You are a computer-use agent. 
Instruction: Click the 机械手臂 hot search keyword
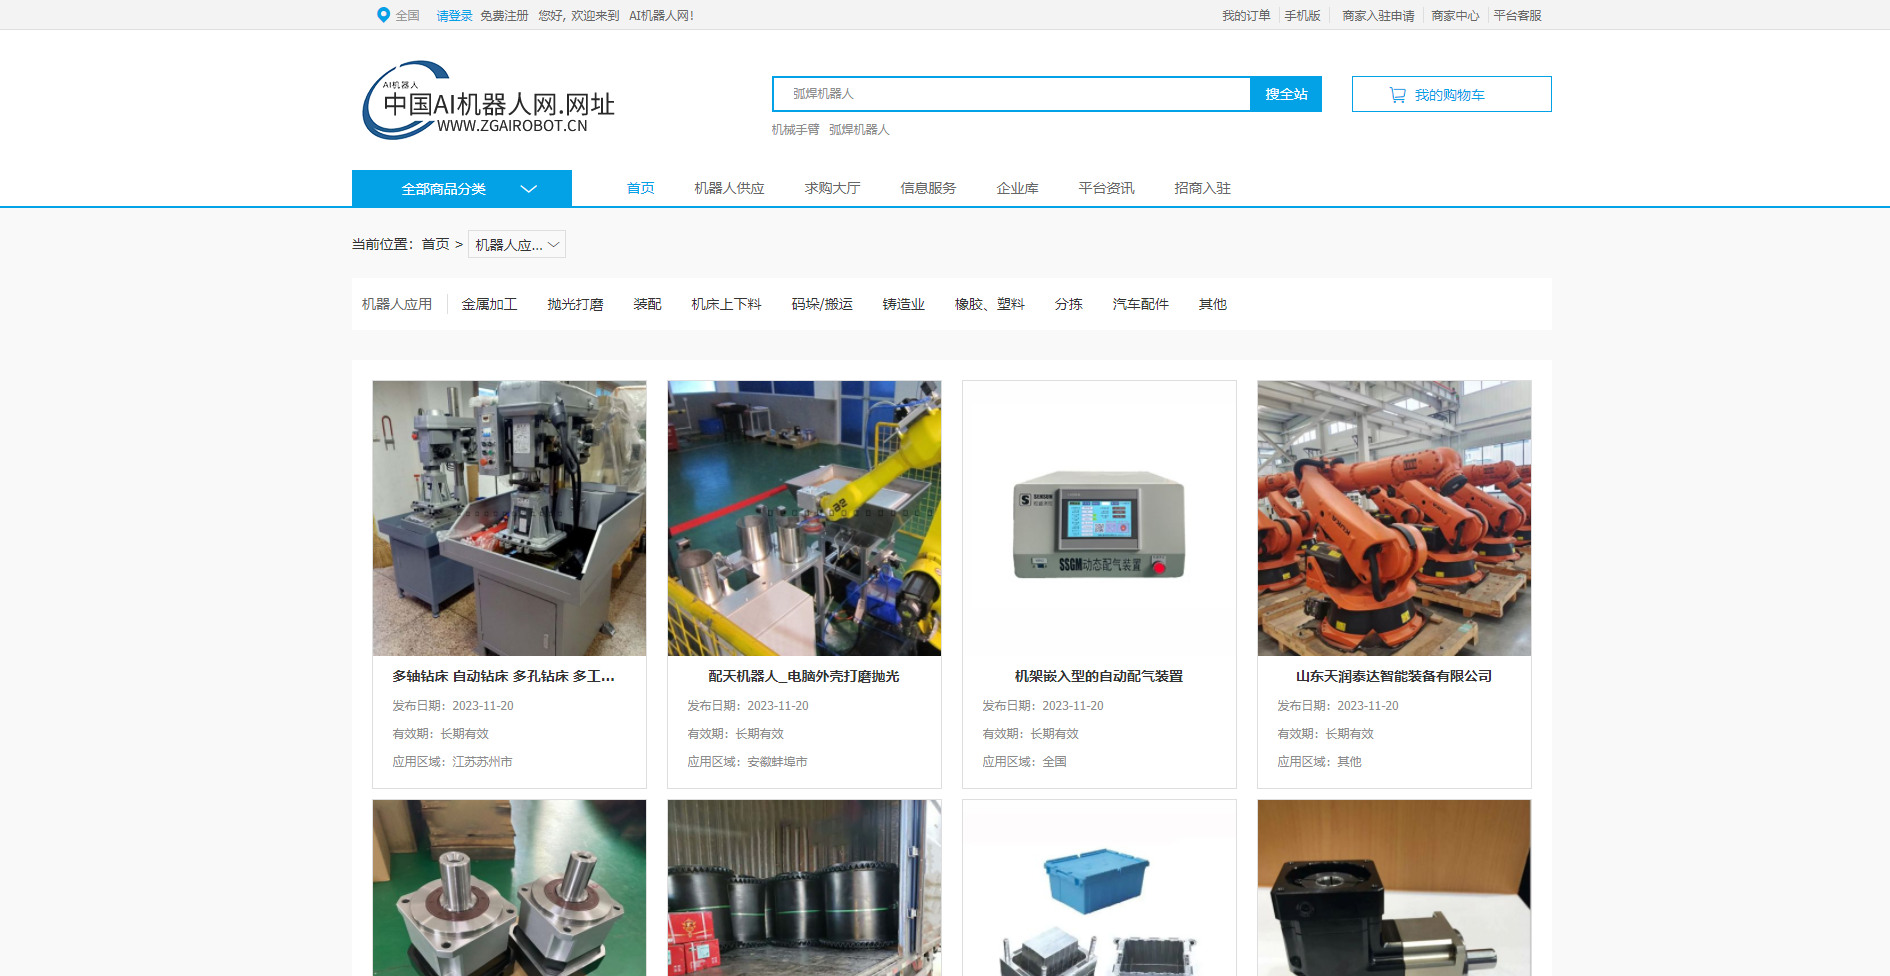click(x=796, y=130)
